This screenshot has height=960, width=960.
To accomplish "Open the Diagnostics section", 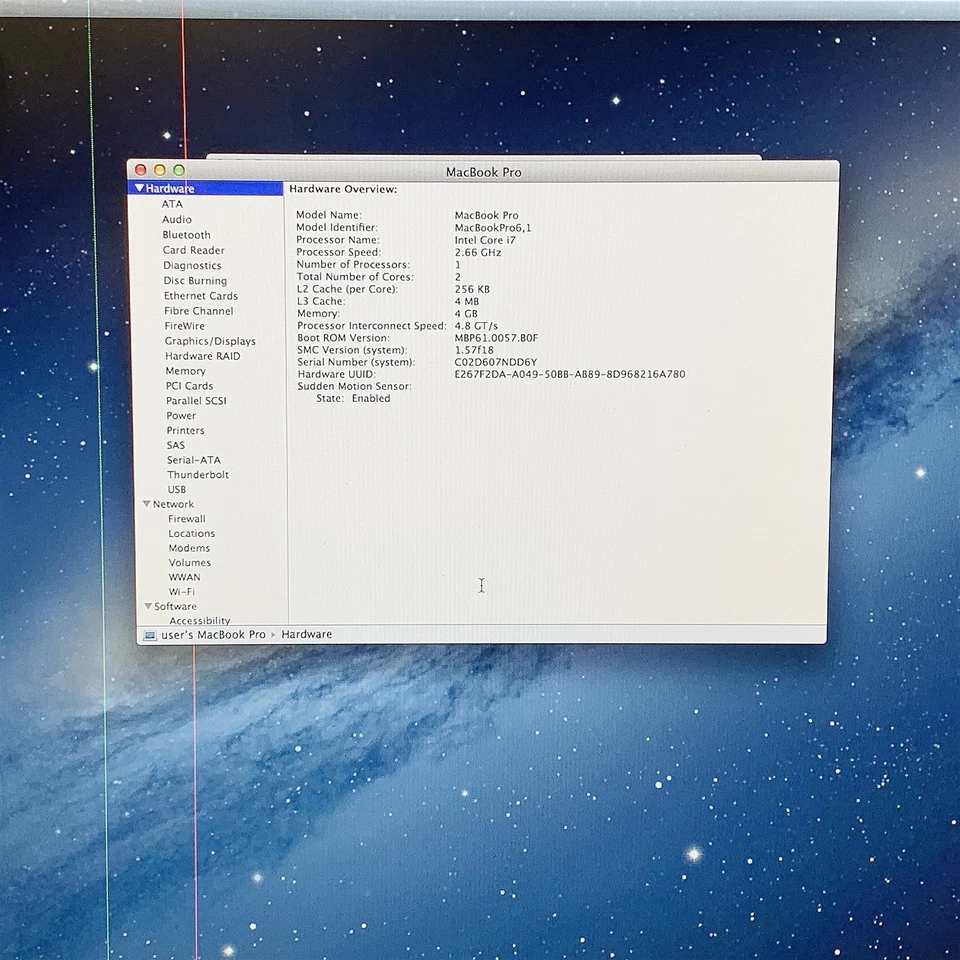I will pos(191,265).
